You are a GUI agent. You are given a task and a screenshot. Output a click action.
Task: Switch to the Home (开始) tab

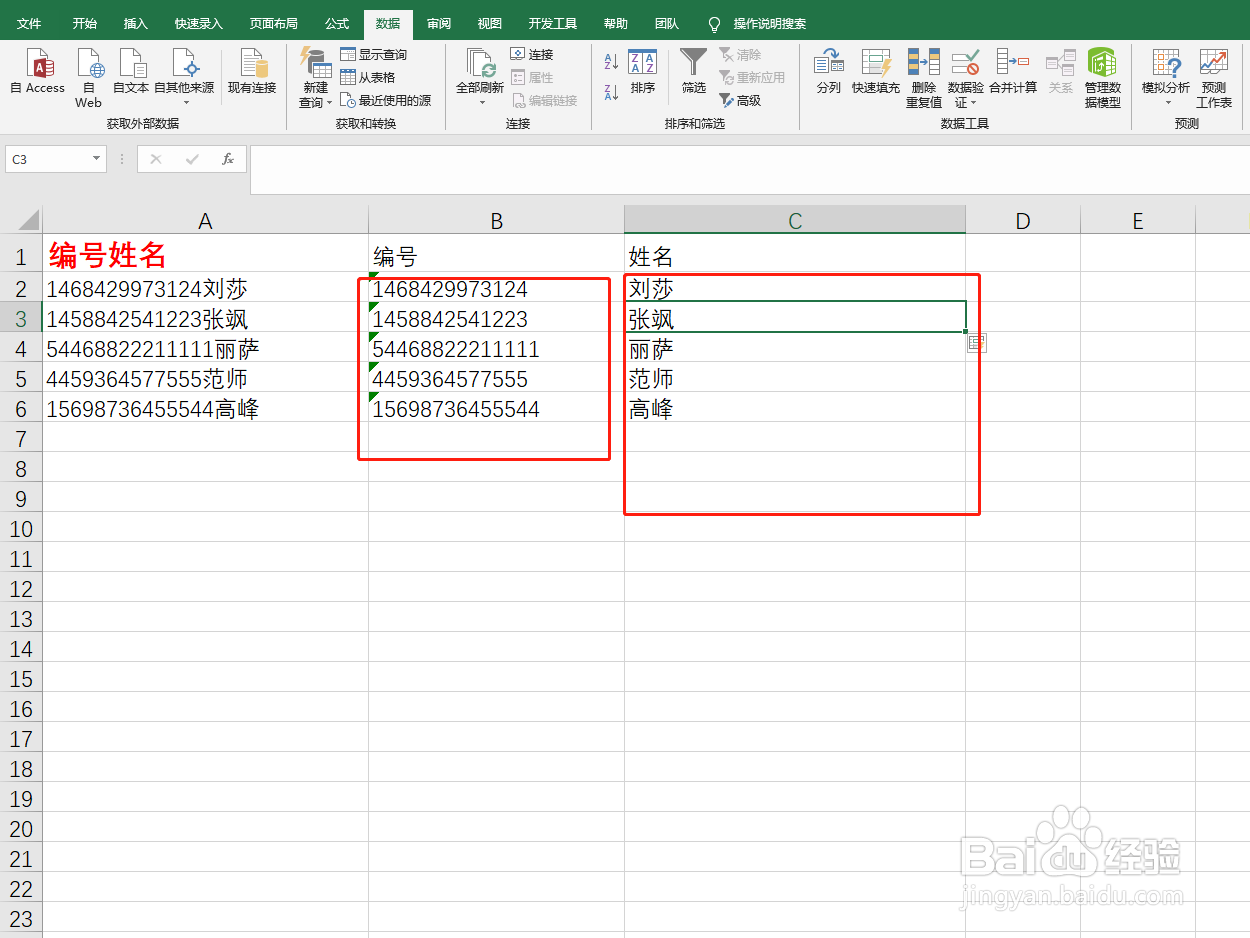[85, 24]
